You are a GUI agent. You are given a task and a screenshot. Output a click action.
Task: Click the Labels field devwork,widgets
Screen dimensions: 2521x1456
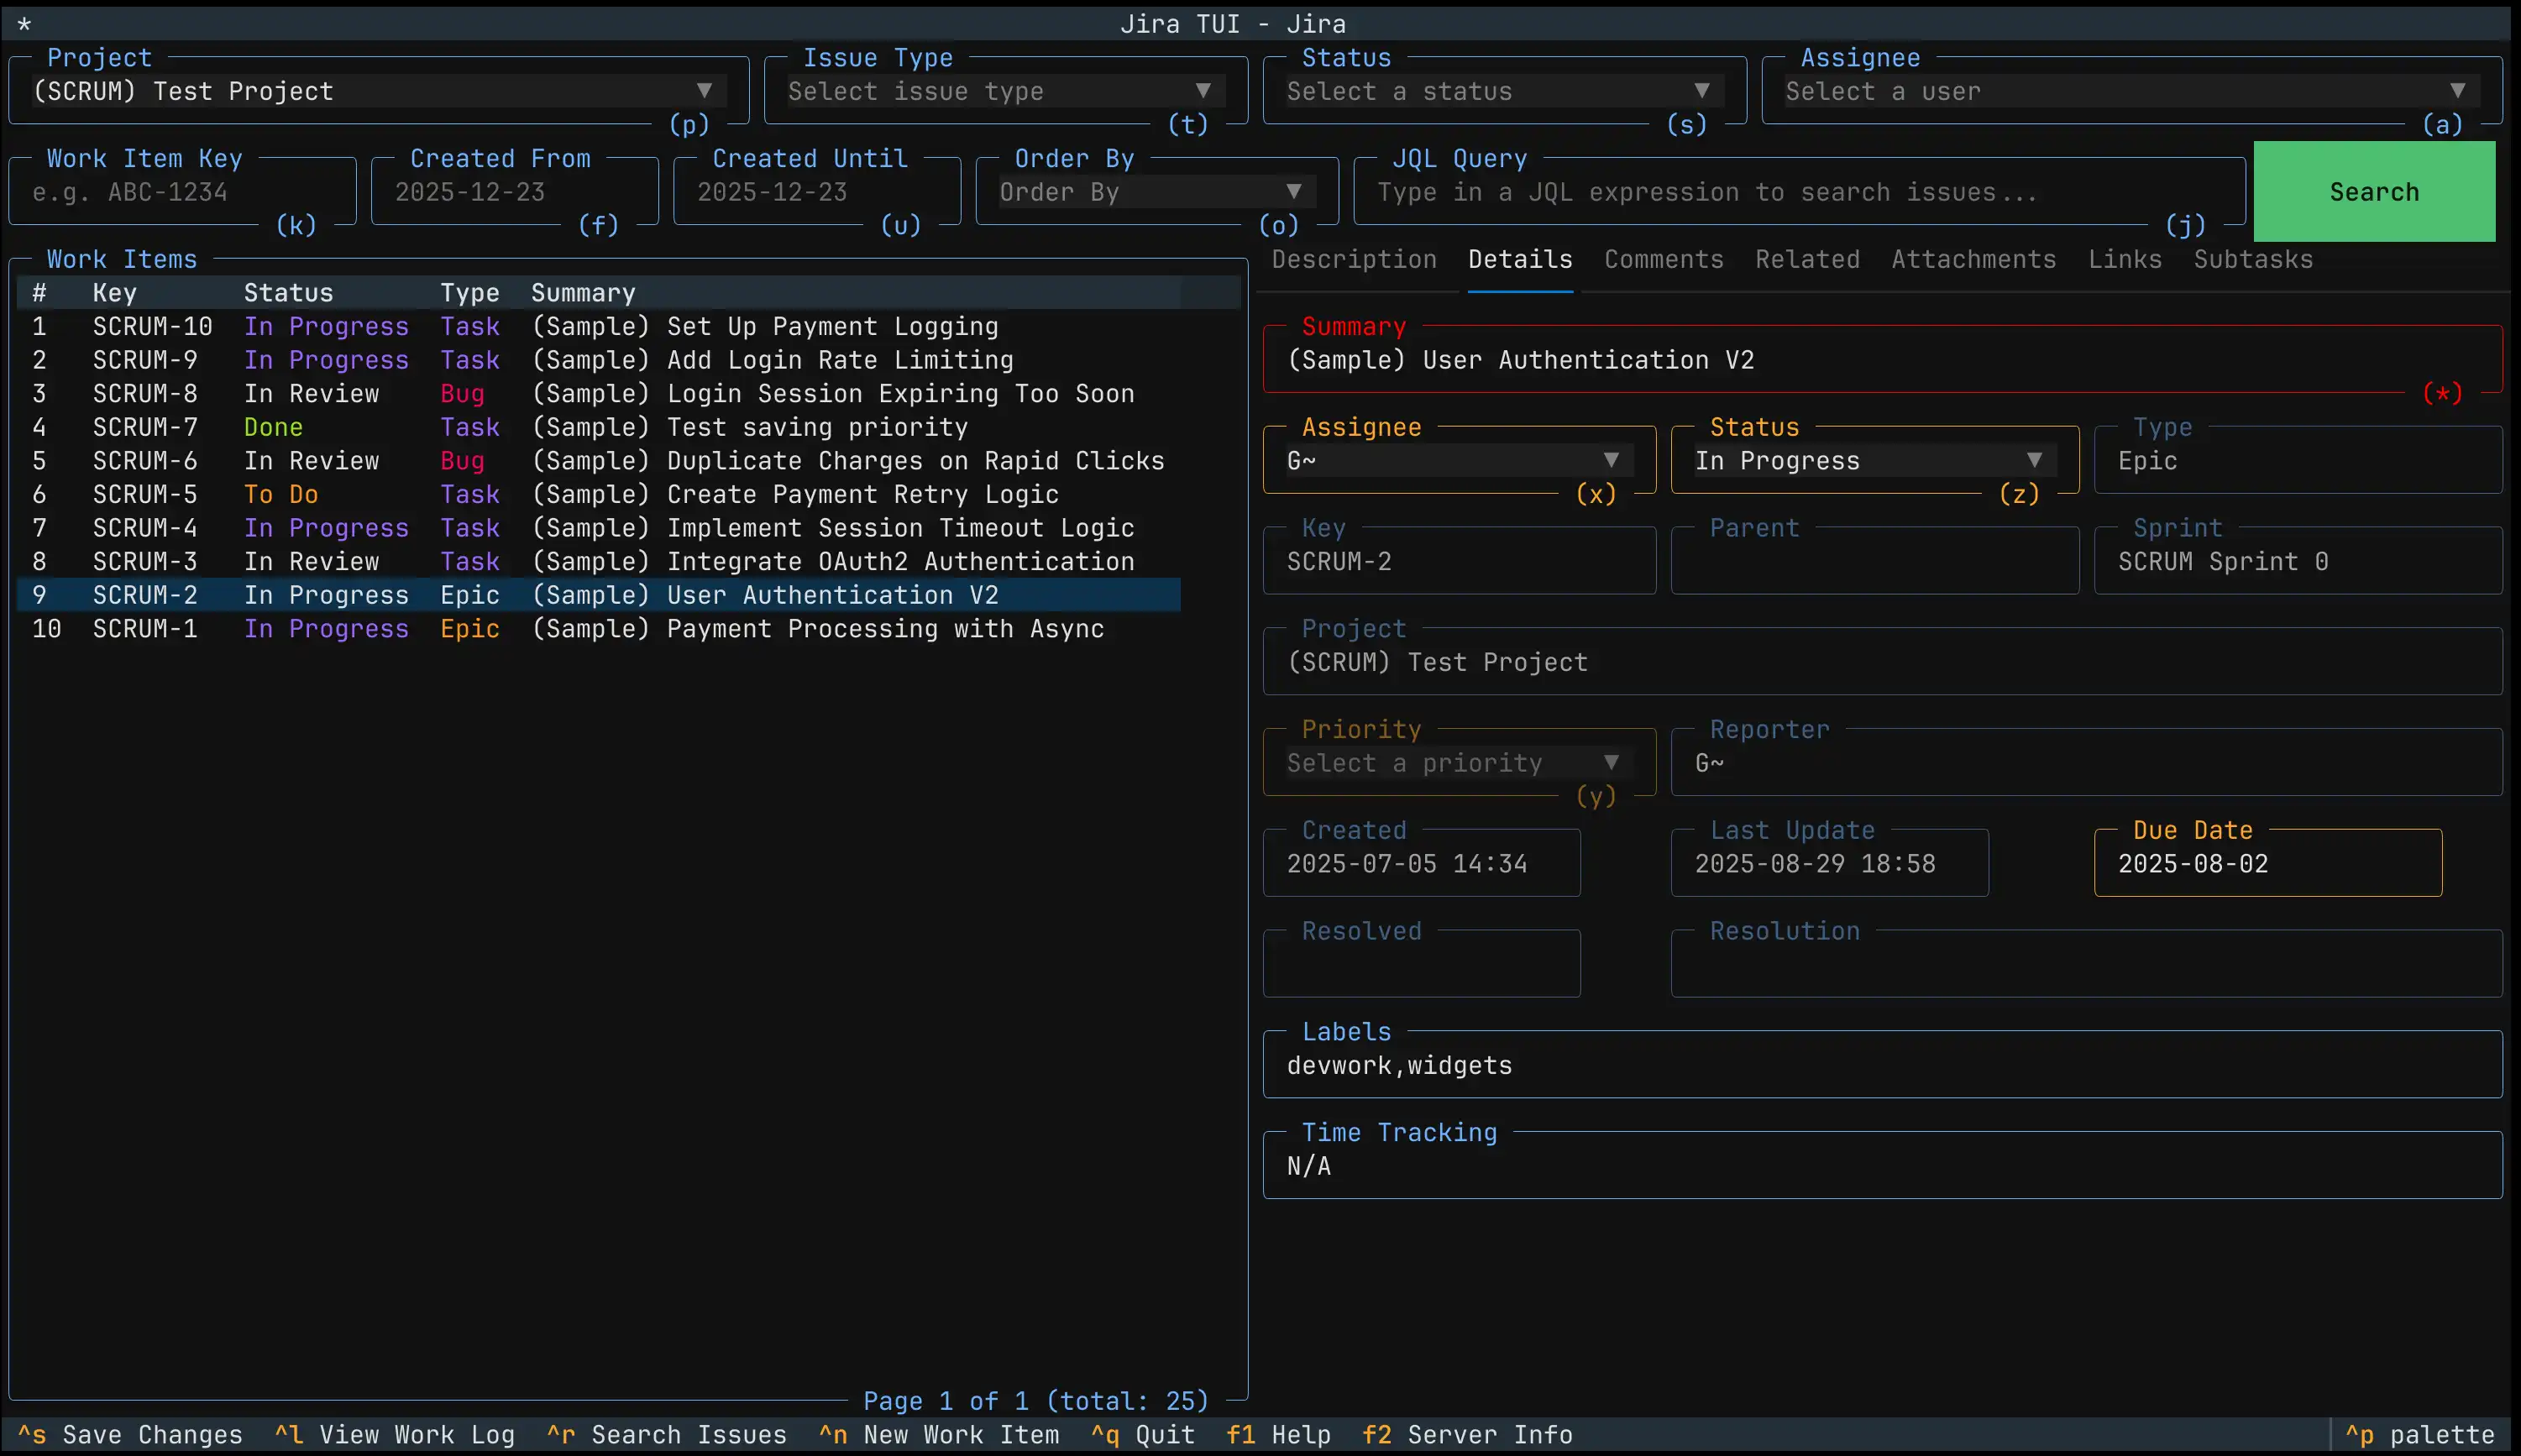pos(1882,1065)
